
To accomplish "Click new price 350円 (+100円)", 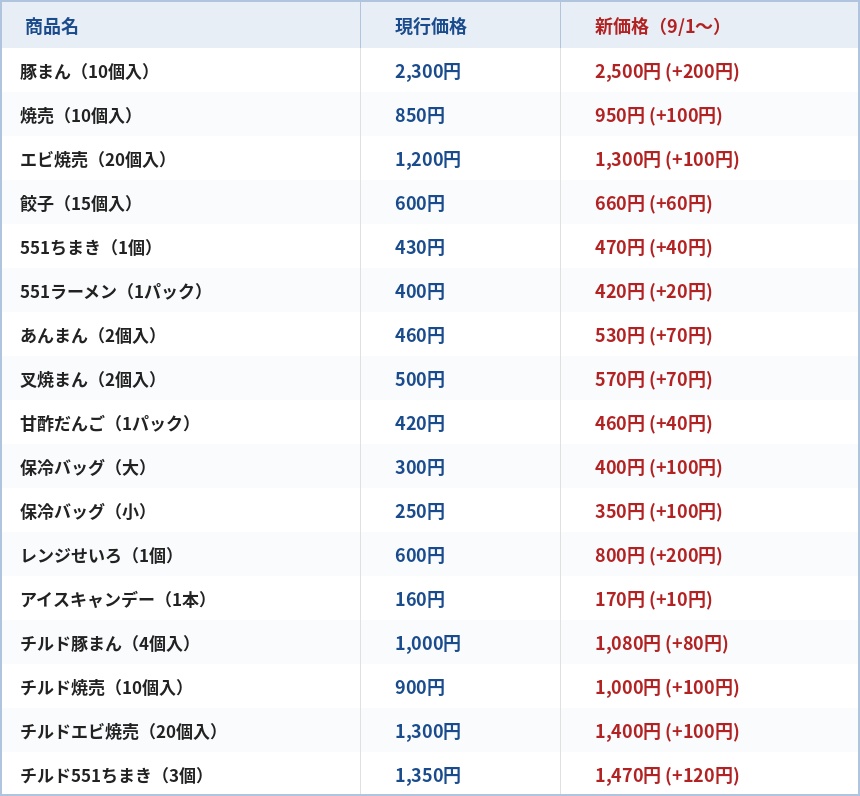I will click(658, 511).
